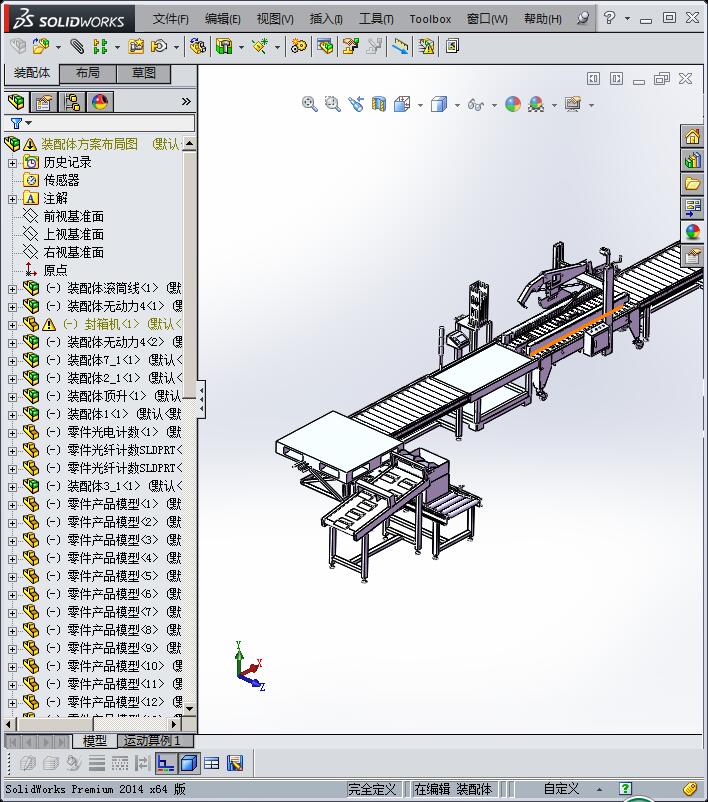
Task: Open the DisplayManager color ball tab
Action: click(x=100, y=102)
